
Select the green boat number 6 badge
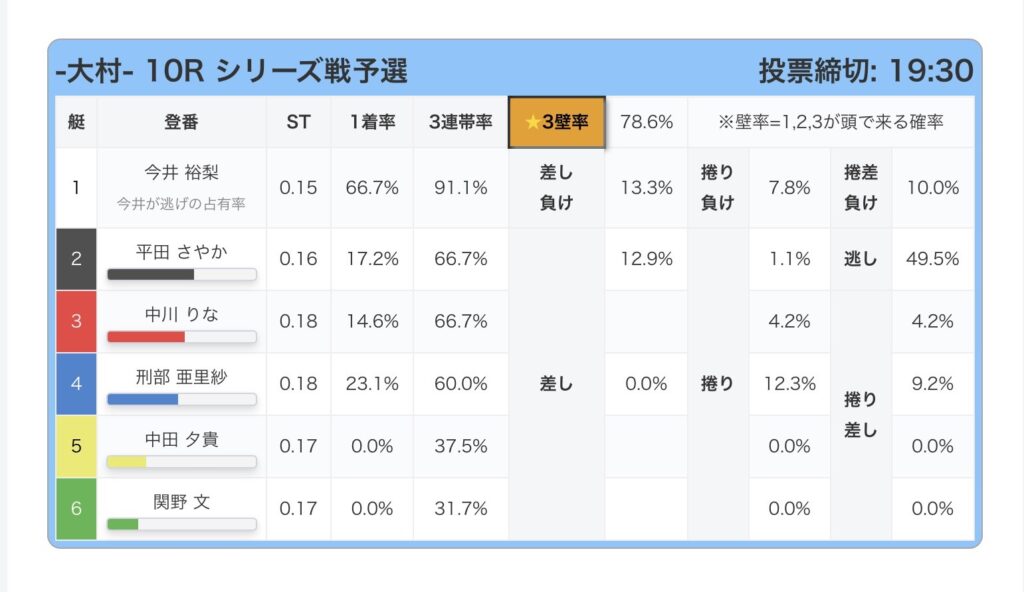pos(76,508)
